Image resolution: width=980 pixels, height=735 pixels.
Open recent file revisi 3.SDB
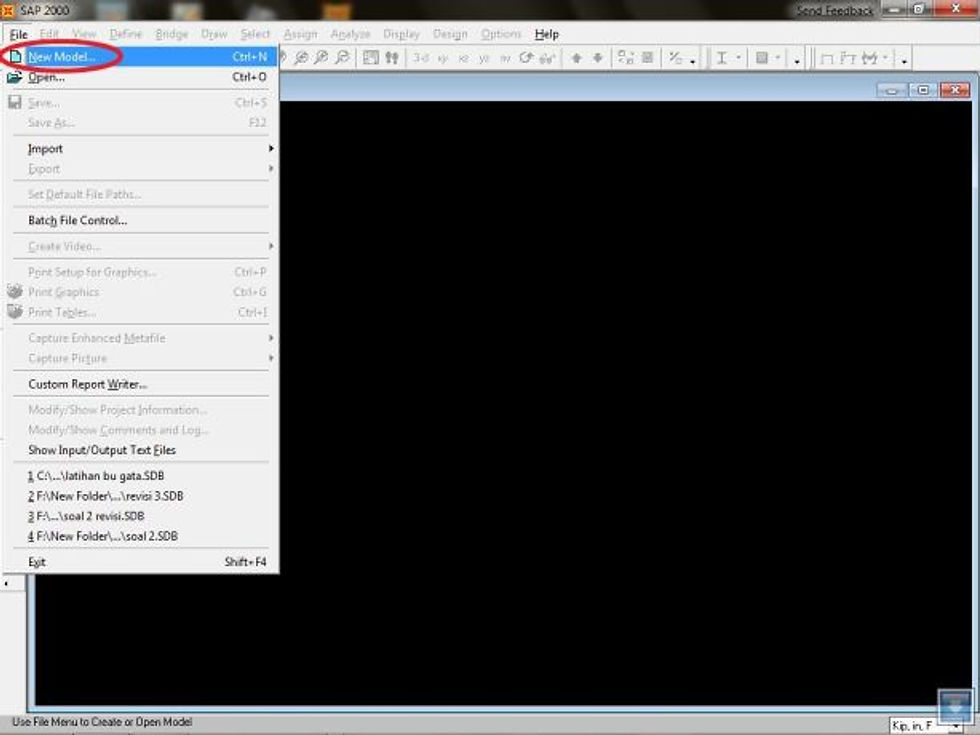[x=140, y=496]
